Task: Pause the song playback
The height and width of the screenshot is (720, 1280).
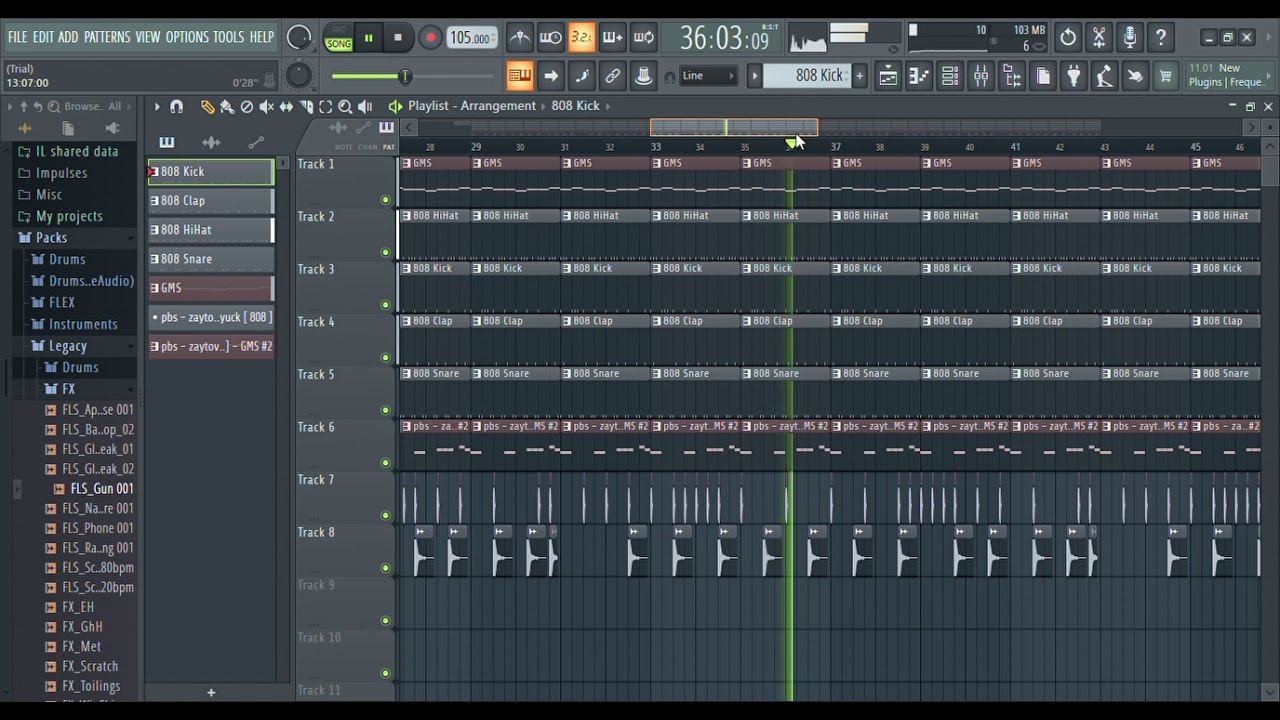Action: (x=368, y=38)
